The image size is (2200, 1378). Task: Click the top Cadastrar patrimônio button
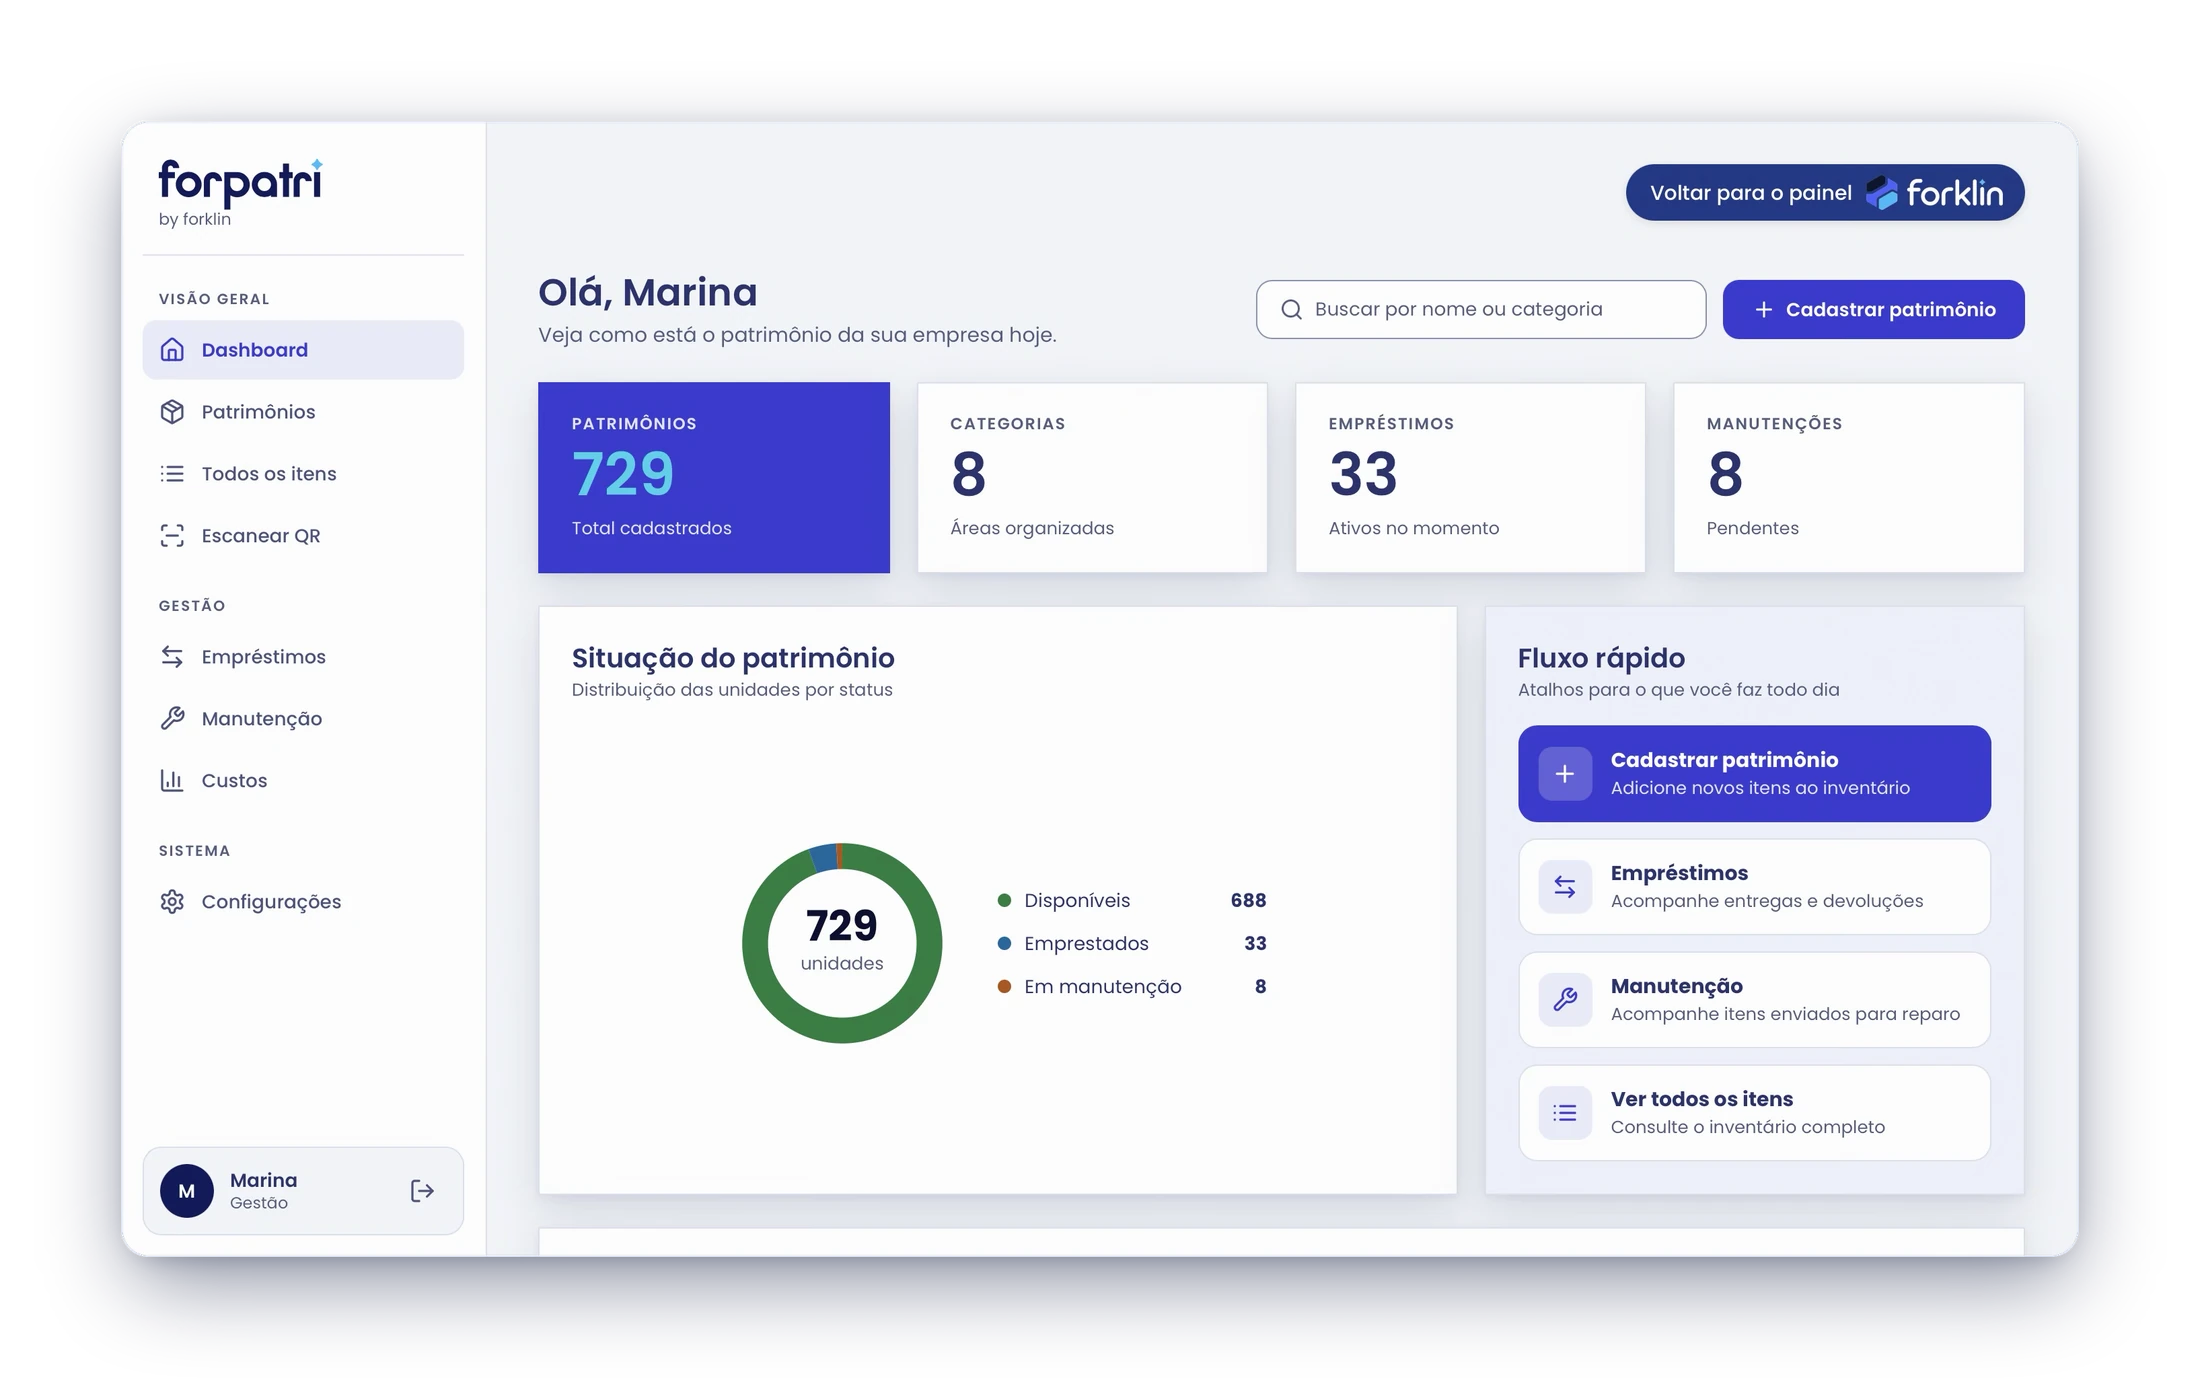click(1873, 309)
